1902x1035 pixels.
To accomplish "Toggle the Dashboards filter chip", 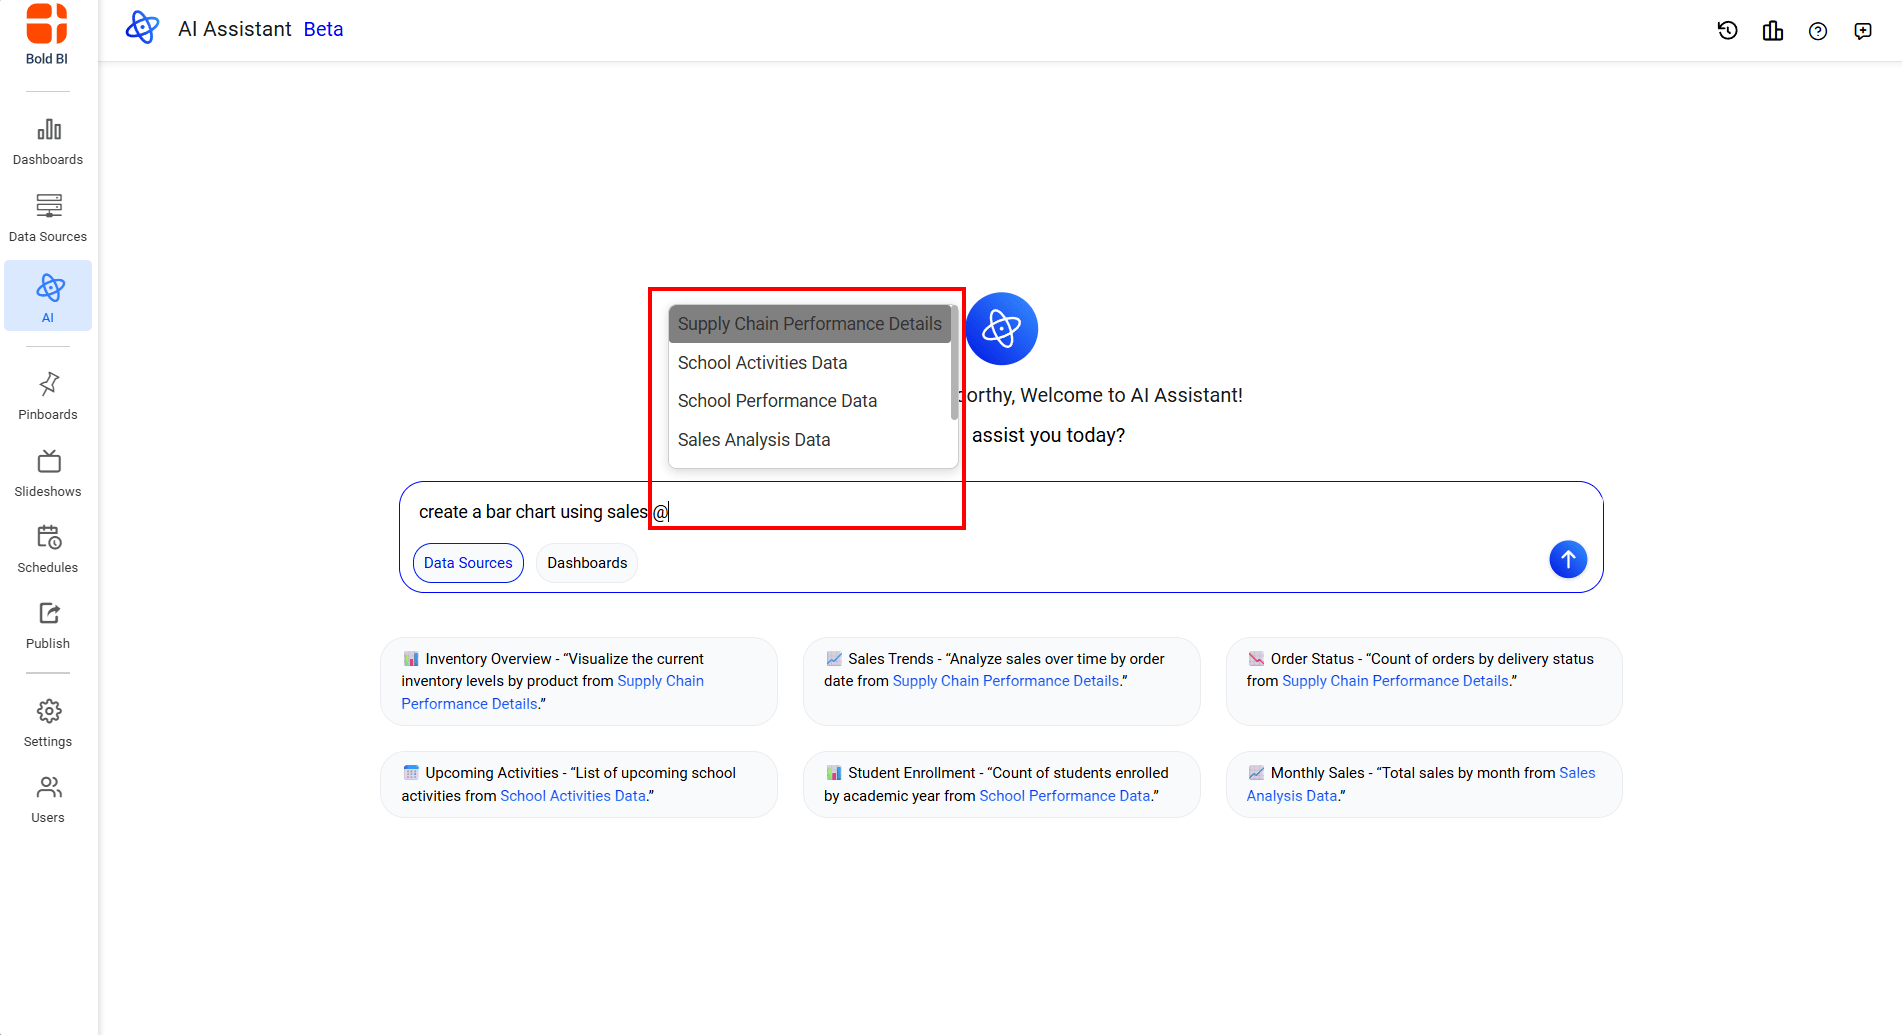I will (x=587, y=563).
